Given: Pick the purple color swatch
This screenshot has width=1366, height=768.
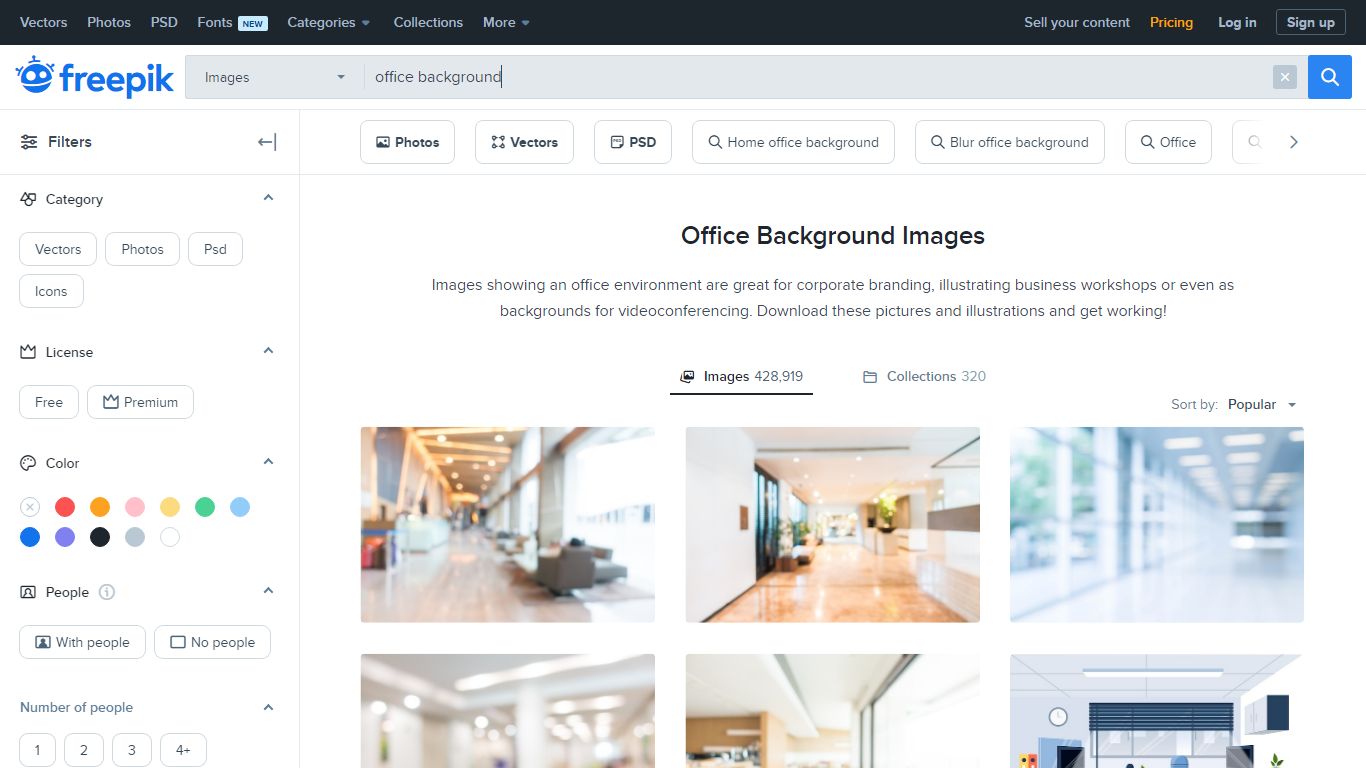Looking at the screenshot, I should click(65, 537).
